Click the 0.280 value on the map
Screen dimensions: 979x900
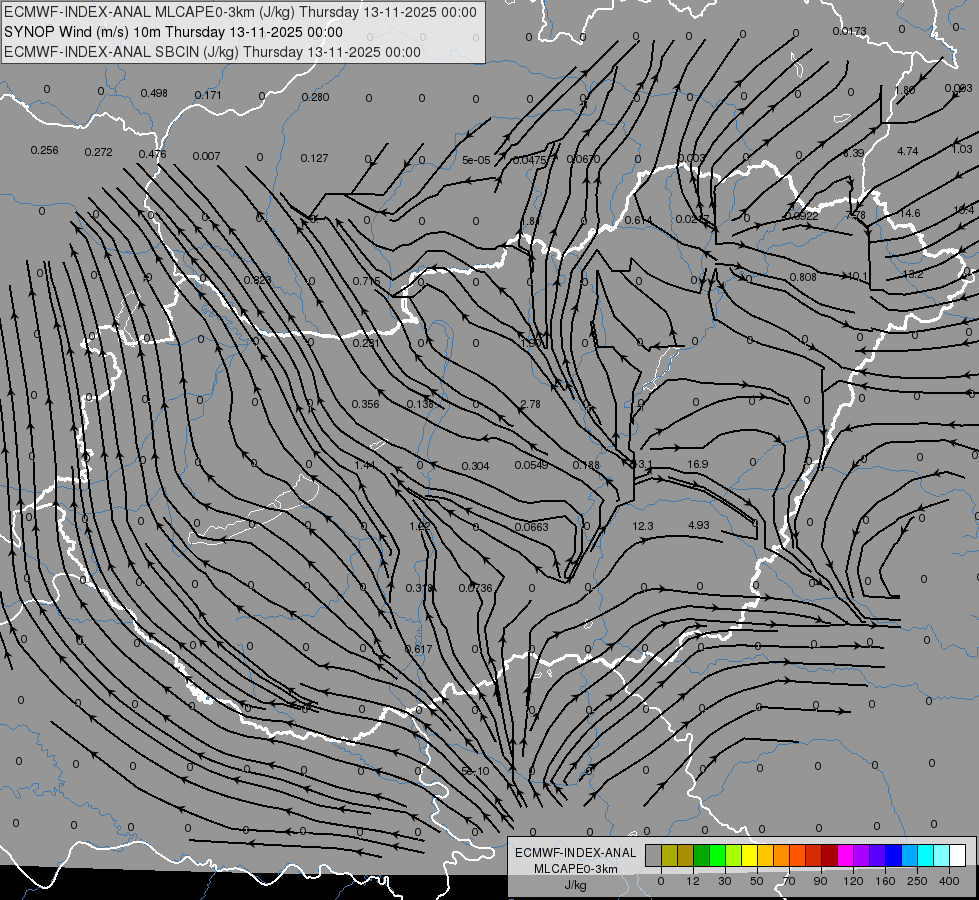coord(315,97)
